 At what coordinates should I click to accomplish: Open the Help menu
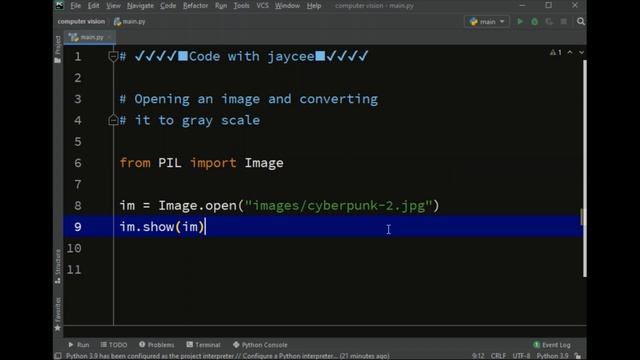coord(314,6)
